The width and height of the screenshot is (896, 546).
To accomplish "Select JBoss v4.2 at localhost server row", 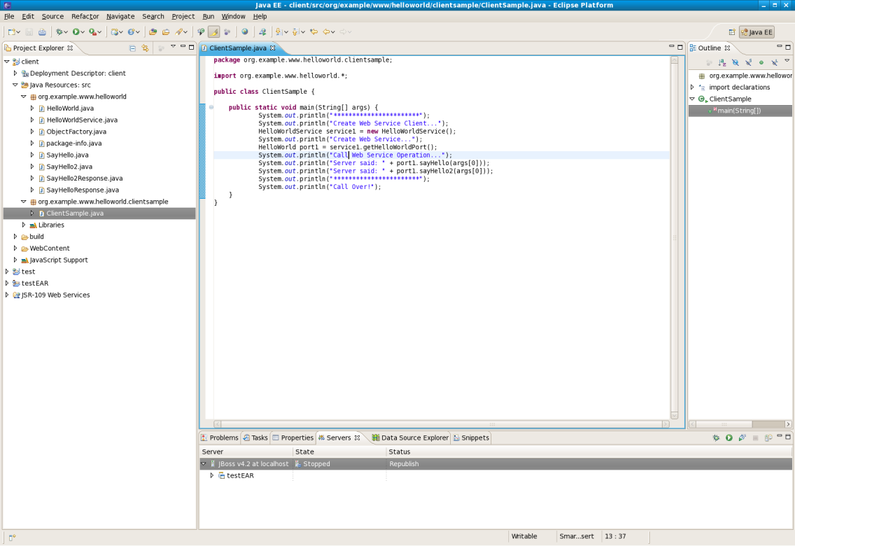I will [x=249, y=464].
